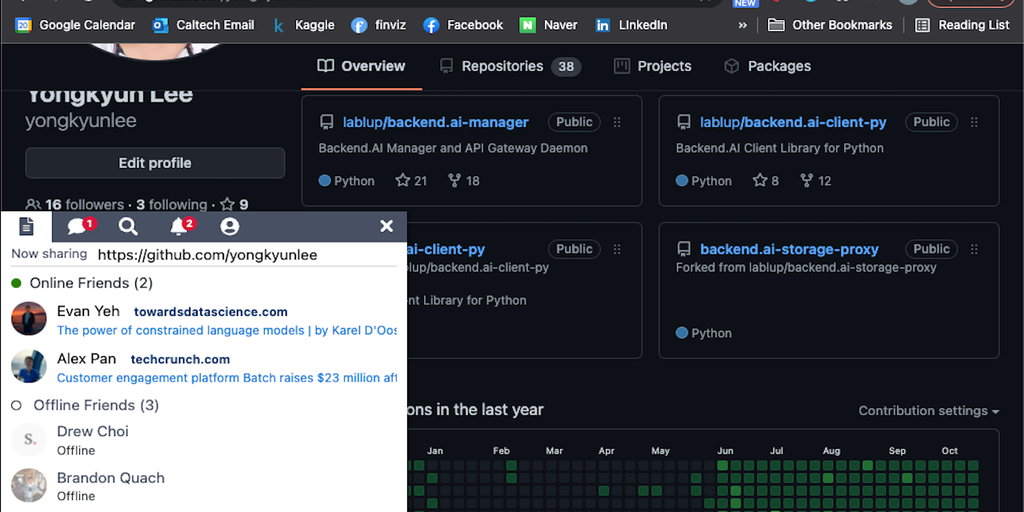Grab the drag handle on backend.ai-manager card
This screenshot has height=512, width=1024.
coord(617,122)
